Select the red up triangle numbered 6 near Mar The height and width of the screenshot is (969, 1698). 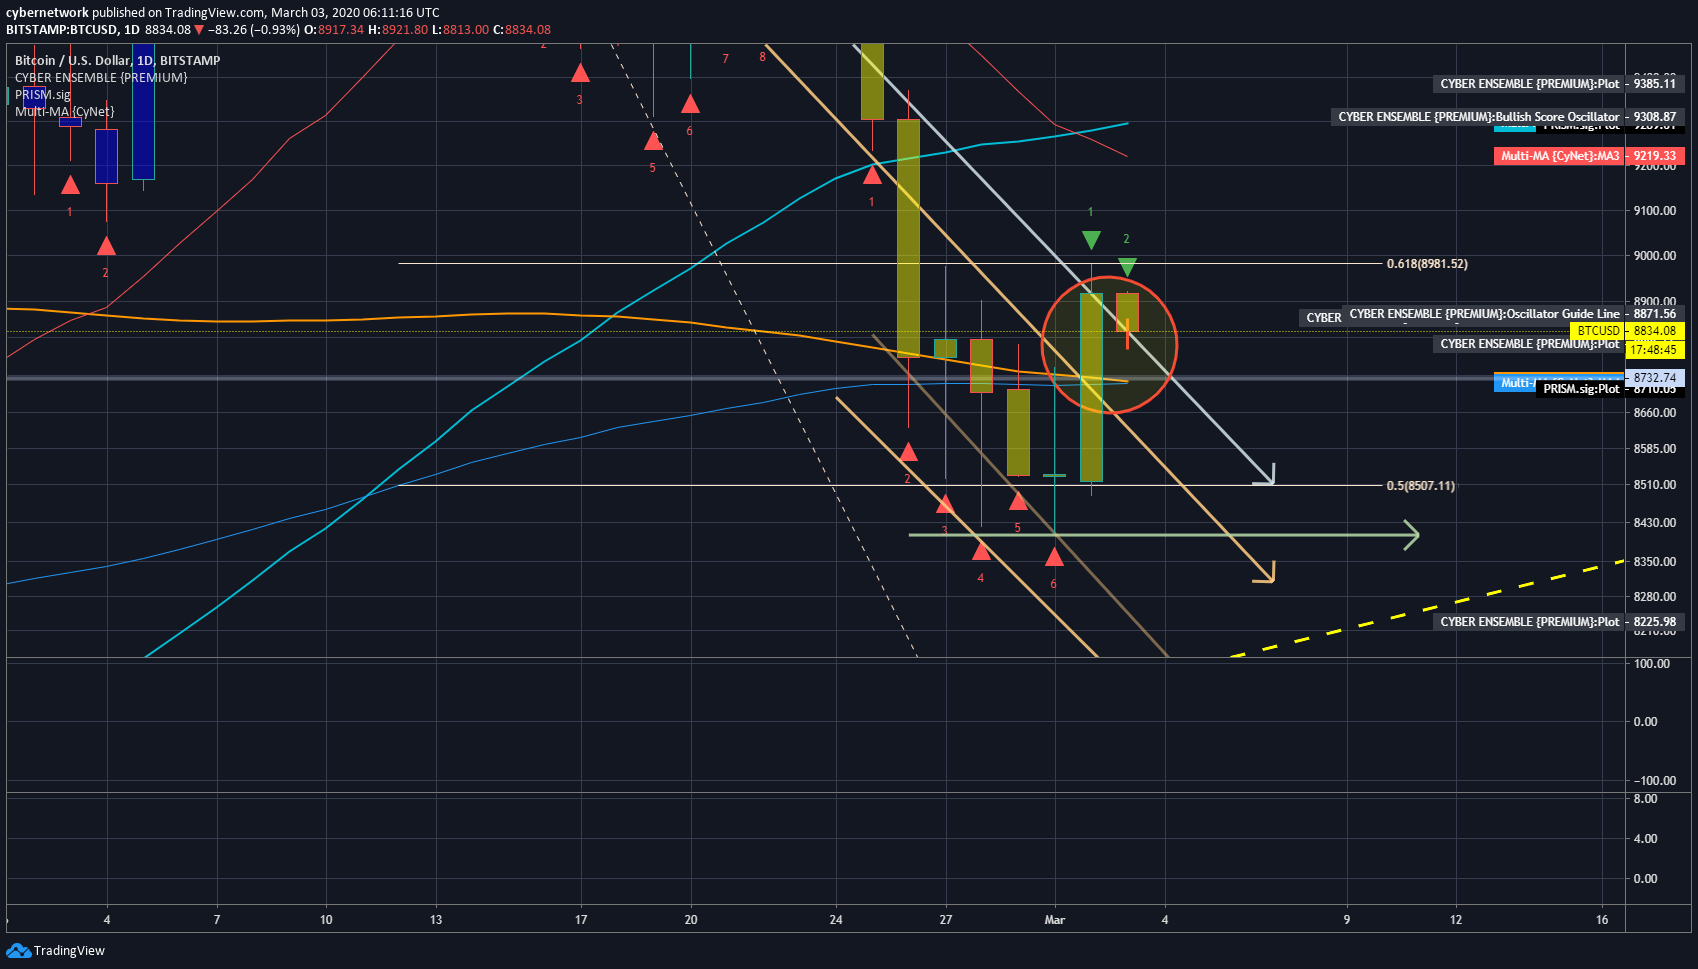(x=1054, y=556)
